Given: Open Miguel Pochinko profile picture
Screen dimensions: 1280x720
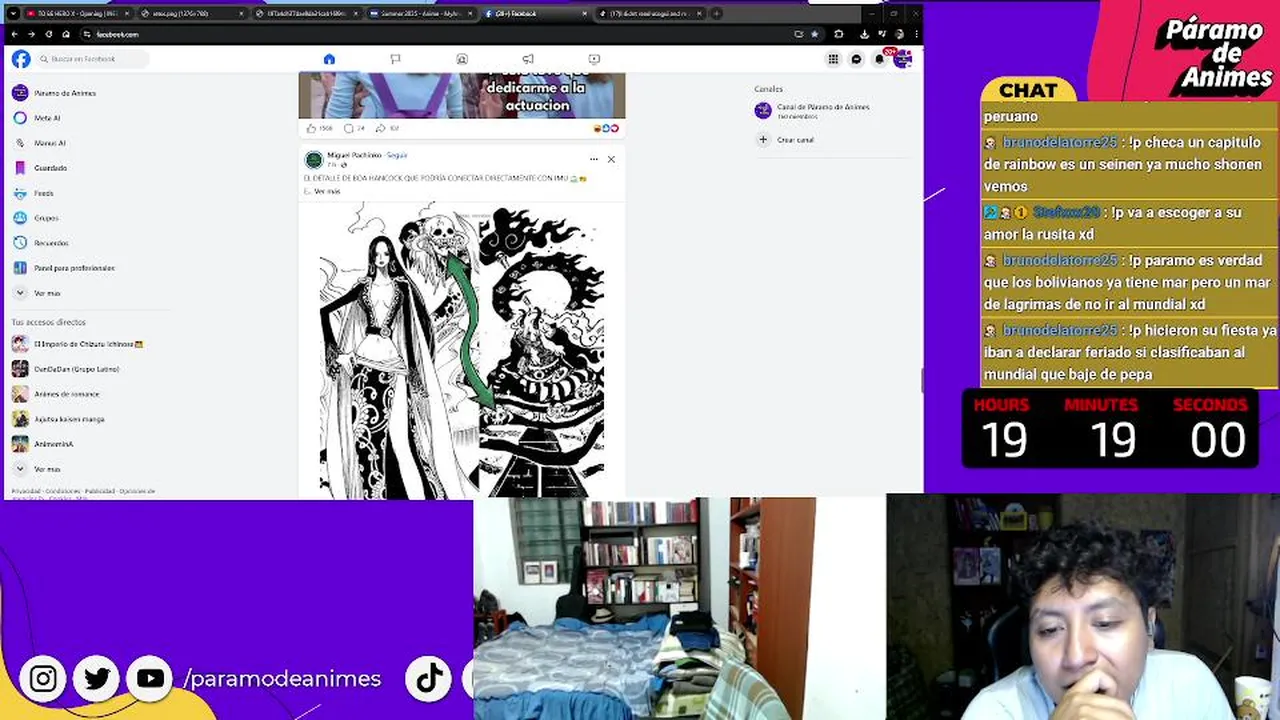Looking at the screenshot, I should (314, 160).
